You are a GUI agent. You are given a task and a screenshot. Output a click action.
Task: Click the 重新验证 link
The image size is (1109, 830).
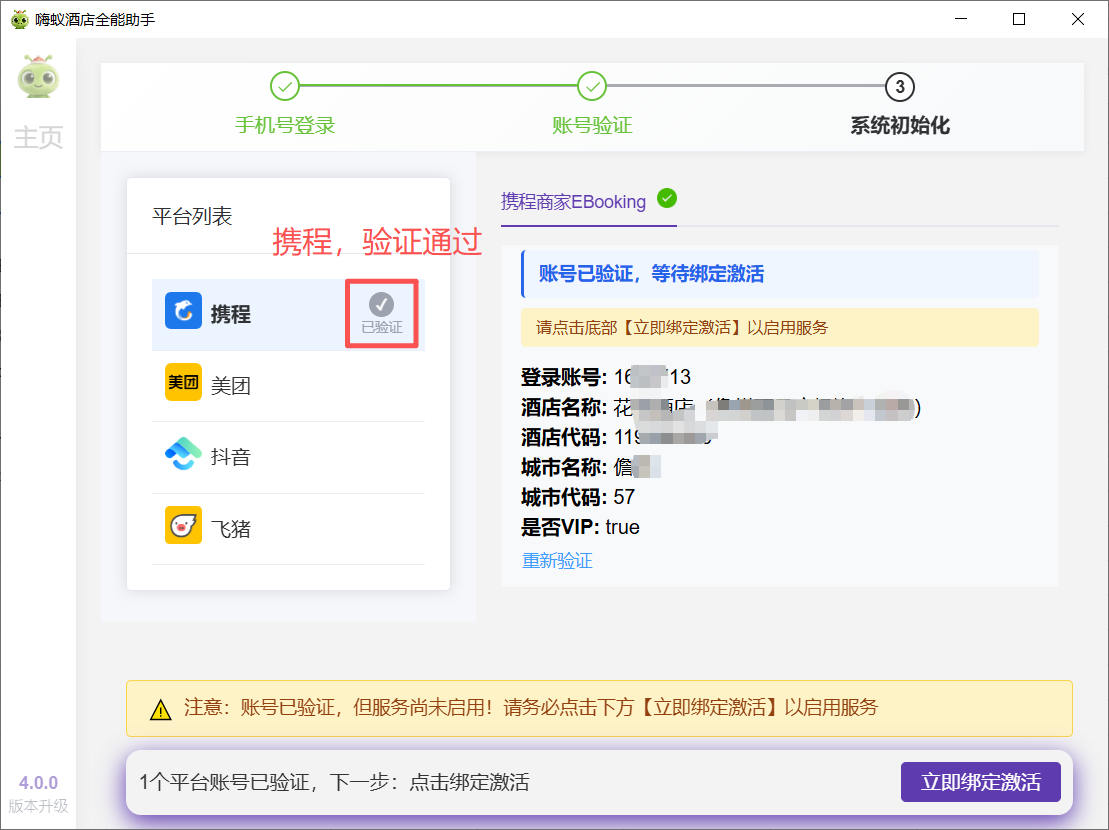coord(557,562)
